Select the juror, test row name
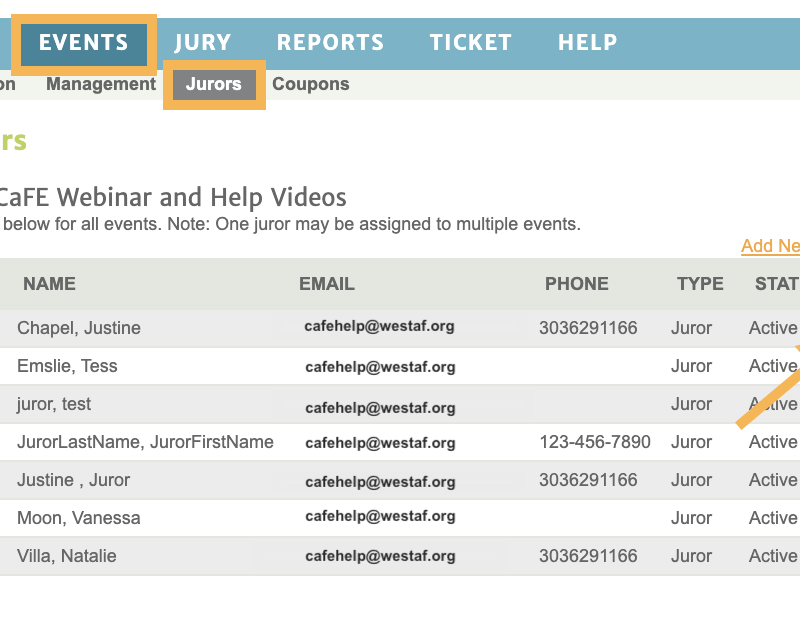Image resolution: width=800 pixels, height=618 pixels. [54, 404]
